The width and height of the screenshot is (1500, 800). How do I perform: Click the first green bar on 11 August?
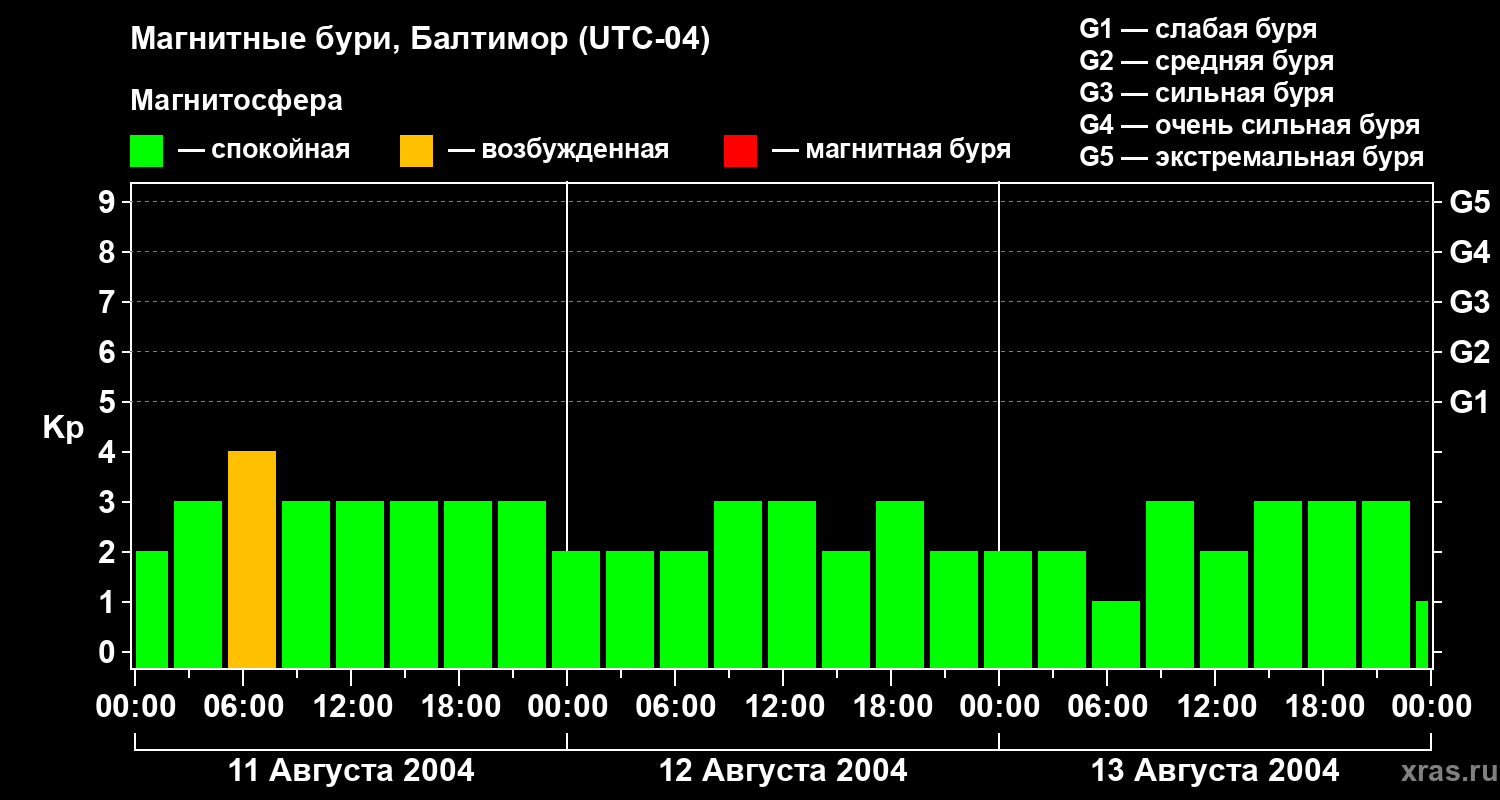click(152, 609)
